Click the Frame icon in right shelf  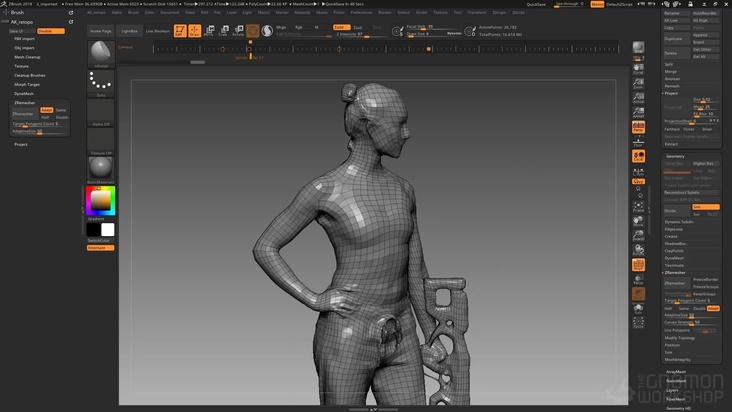tap(638, 207)
